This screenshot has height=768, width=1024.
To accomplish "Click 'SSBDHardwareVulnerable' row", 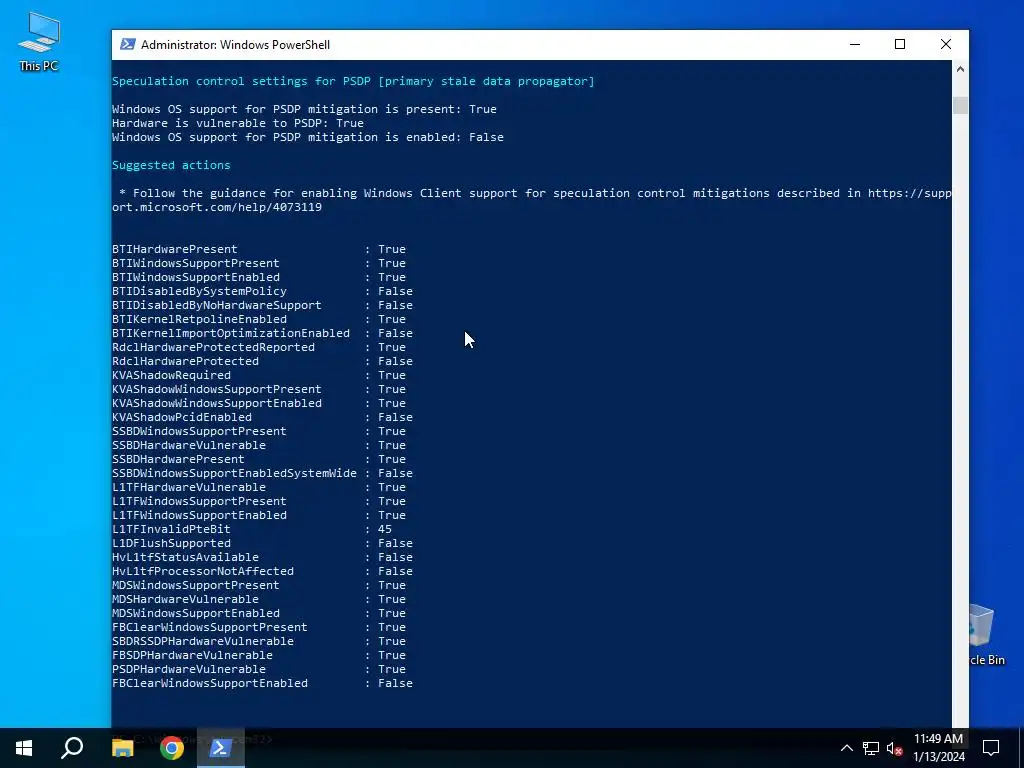I will click(259, 445).
